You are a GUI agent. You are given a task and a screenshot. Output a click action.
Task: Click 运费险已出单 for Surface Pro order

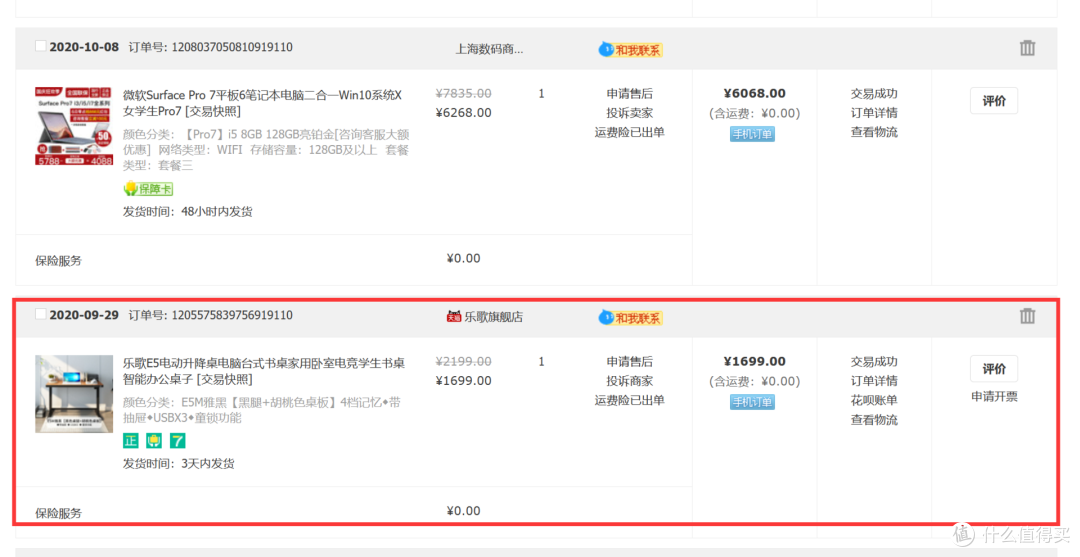pyautogui.click(x=630, y=132)
